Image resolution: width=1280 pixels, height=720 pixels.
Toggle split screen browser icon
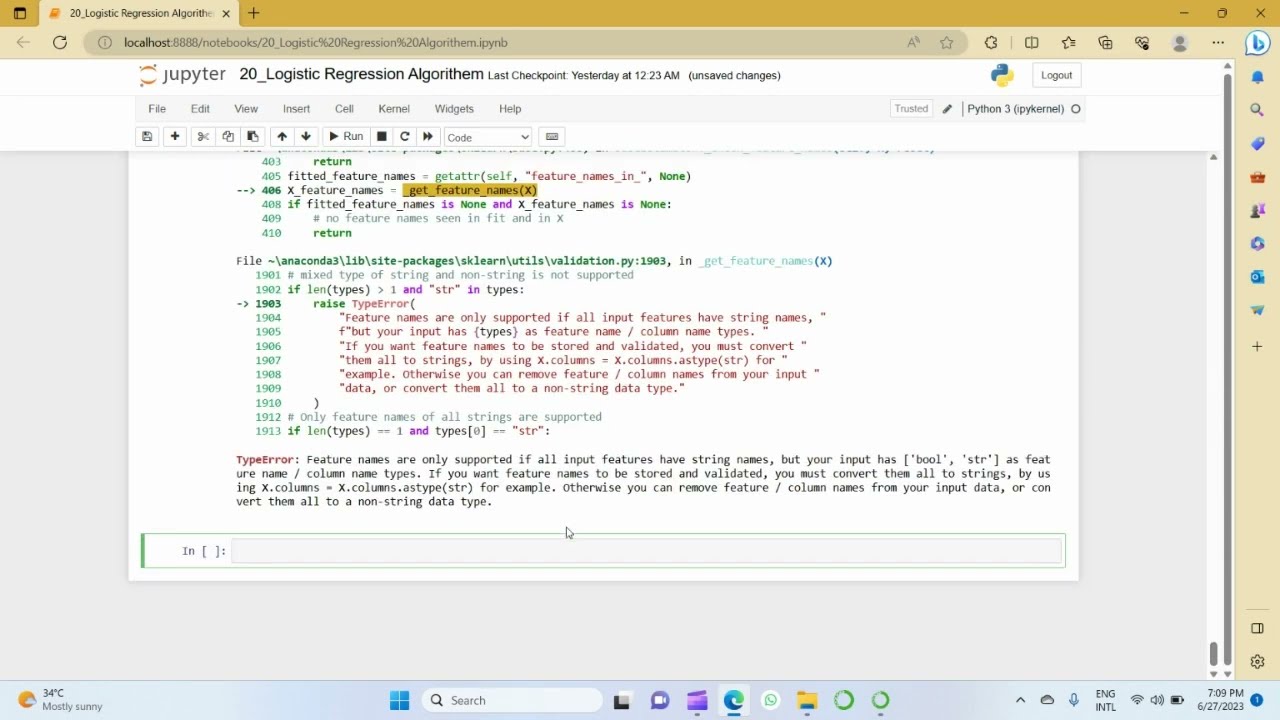tap(1031, 43)
